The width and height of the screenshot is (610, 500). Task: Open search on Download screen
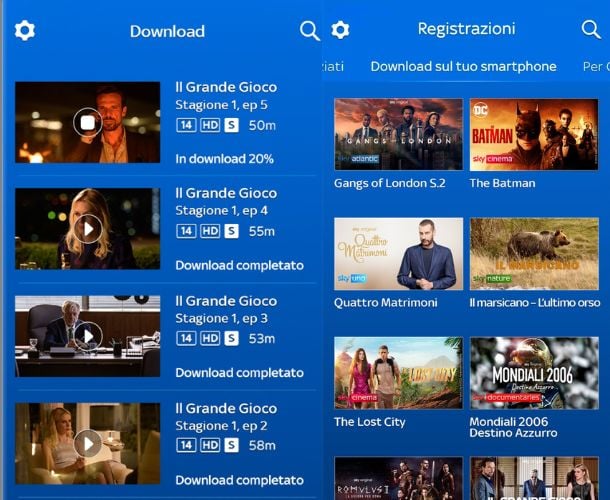(x=310, y=31)
